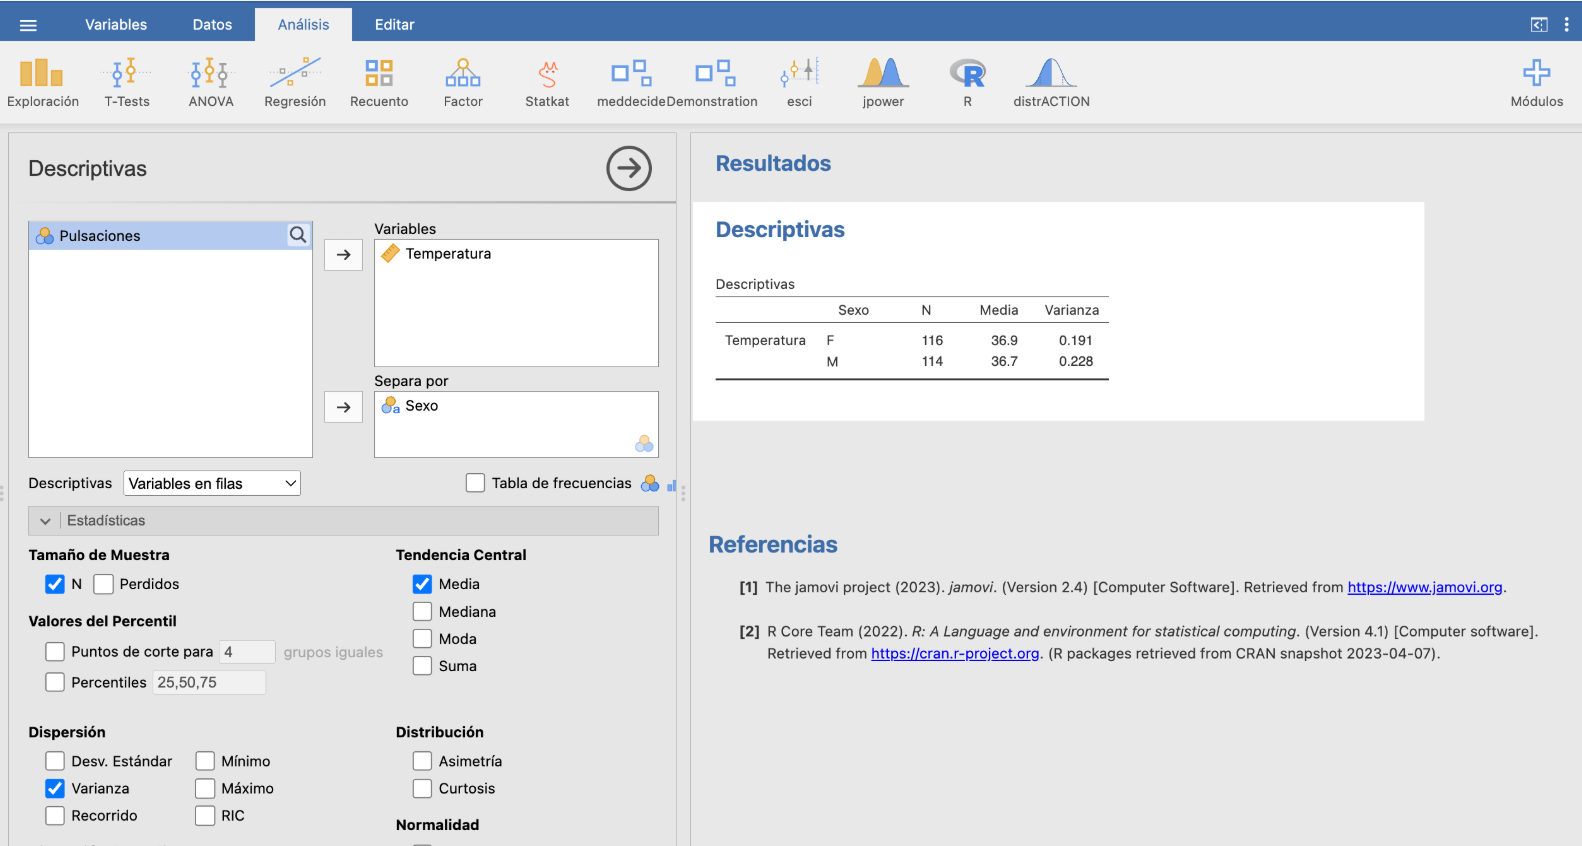The width and height of the screenshot is (1582, 846).
Task: Click the three-dot options menu
Action: click(1566, 25)
